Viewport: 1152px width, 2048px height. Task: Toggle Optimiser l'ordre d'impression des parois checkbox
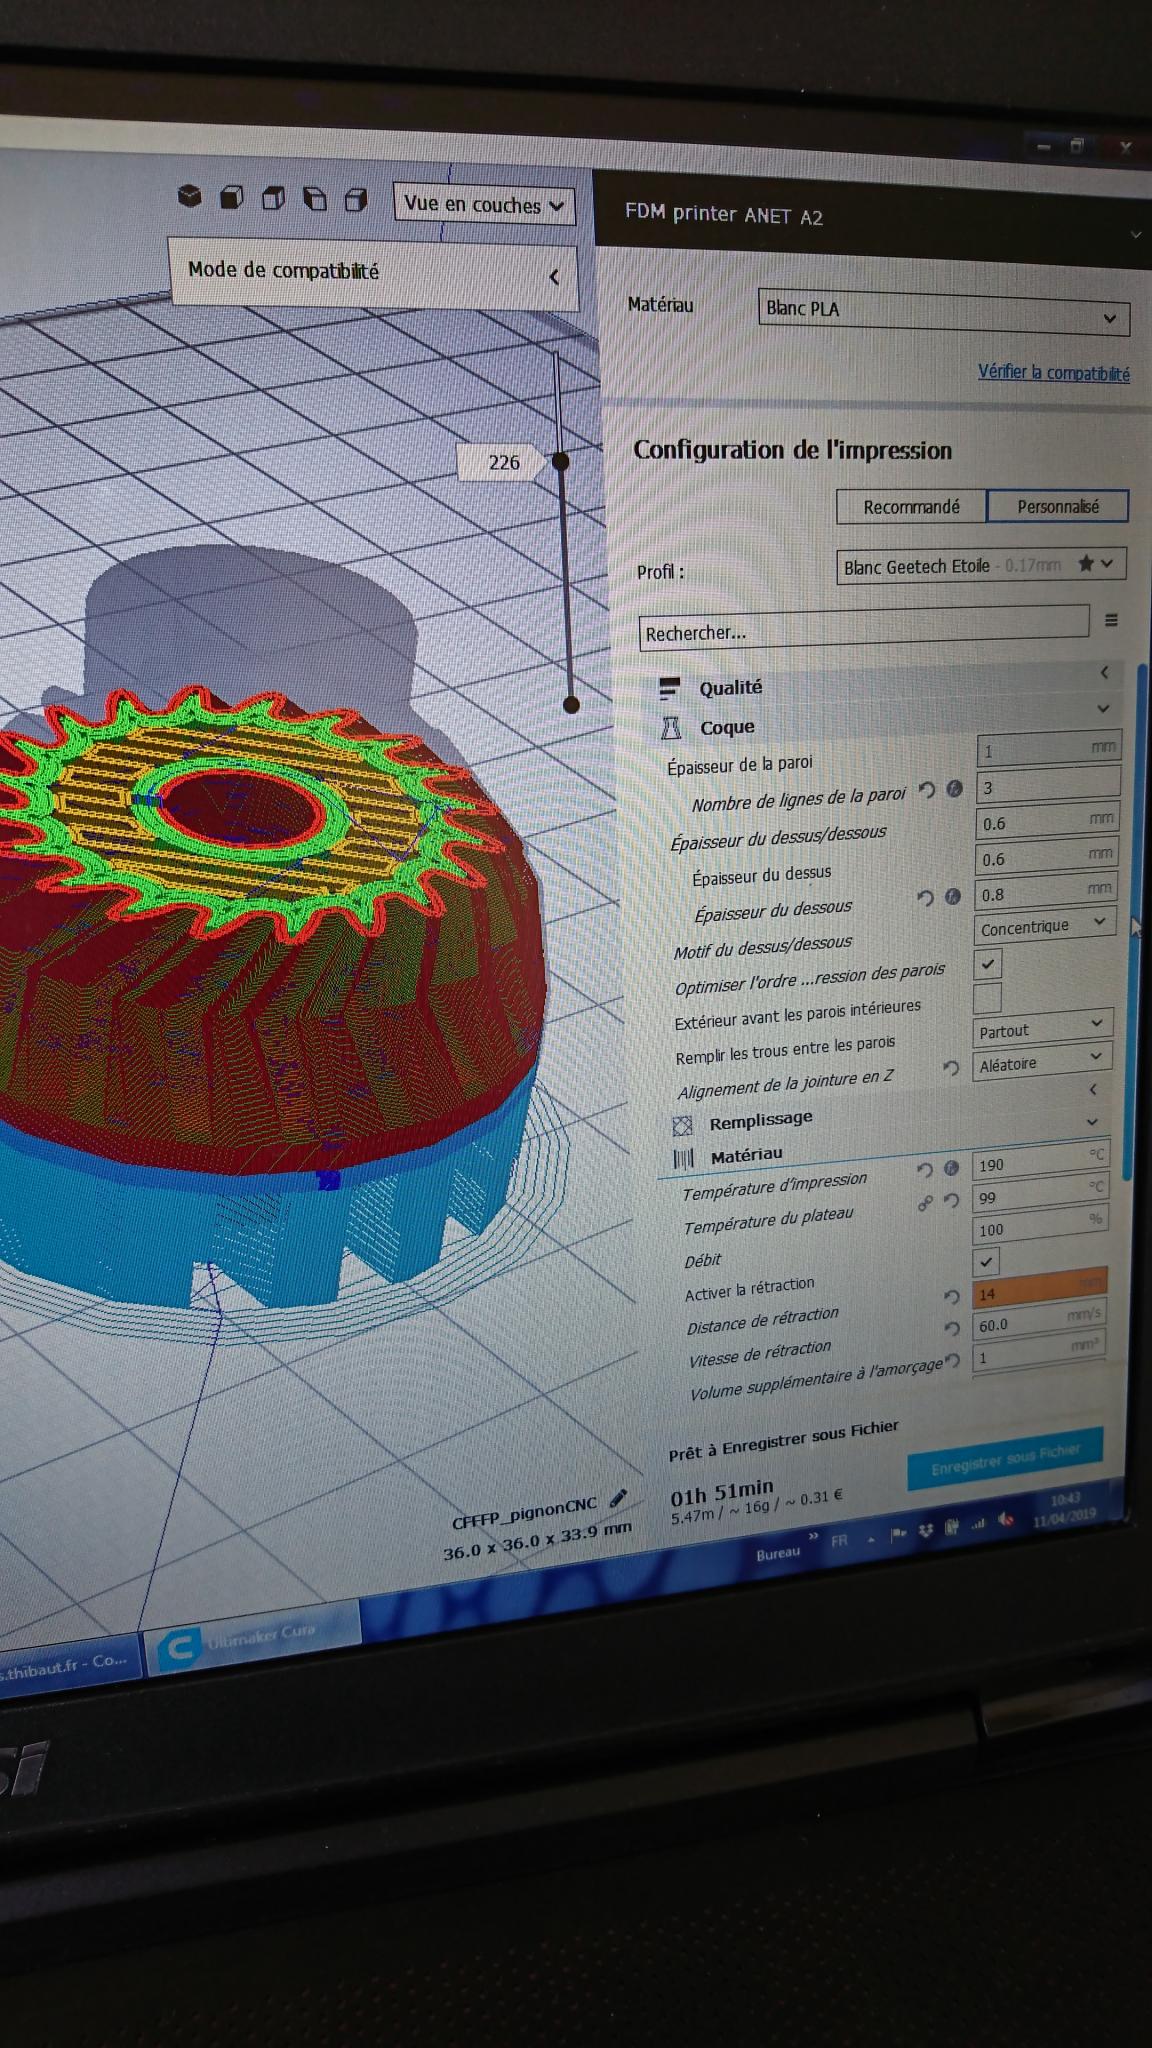pos(988,964)
